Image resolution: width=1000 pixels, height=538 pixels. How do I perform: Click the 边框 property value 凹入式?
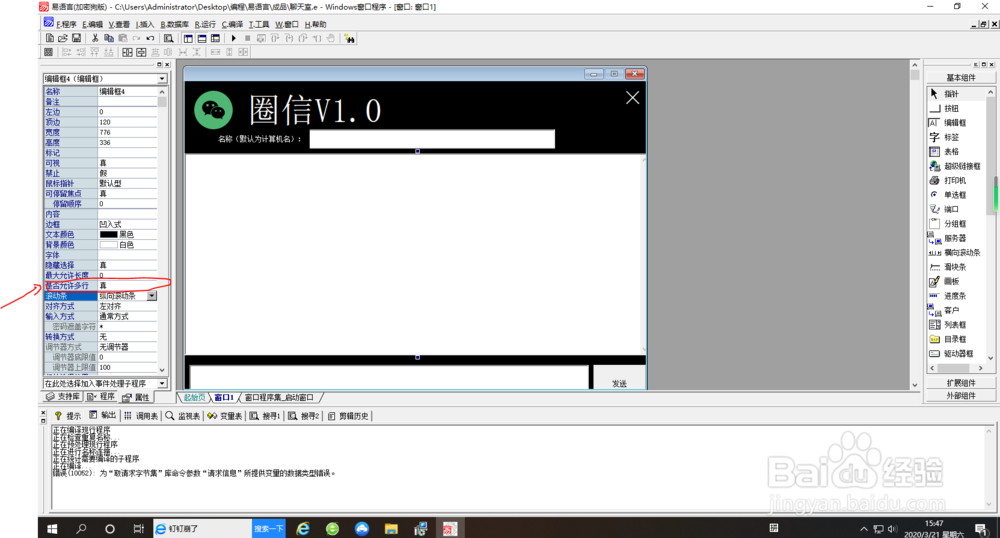[127, 224]
